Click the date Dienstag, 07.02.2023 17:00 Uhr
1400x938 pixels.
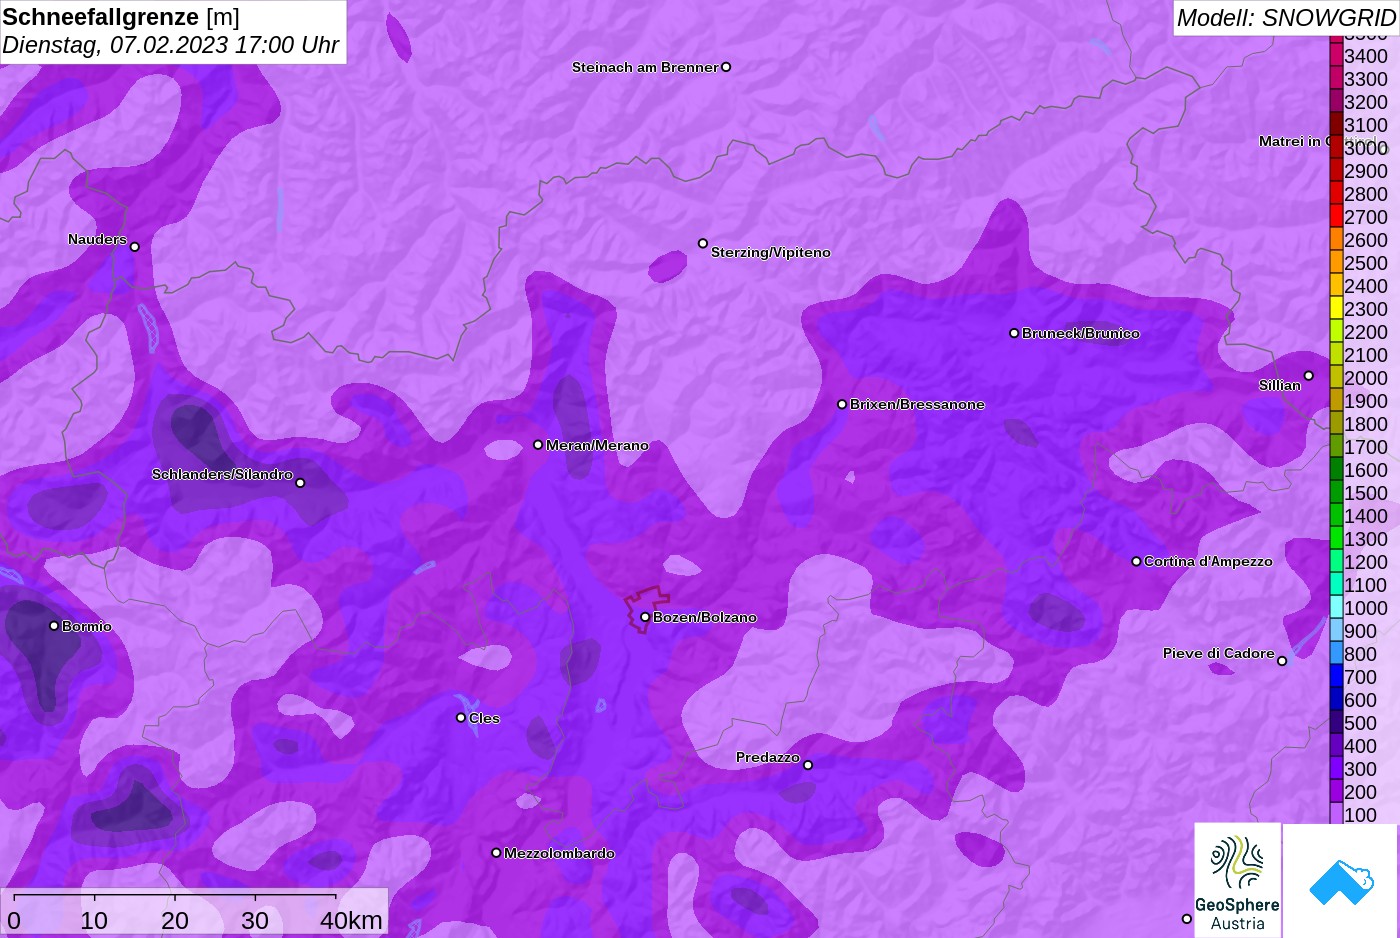[171, 45]
